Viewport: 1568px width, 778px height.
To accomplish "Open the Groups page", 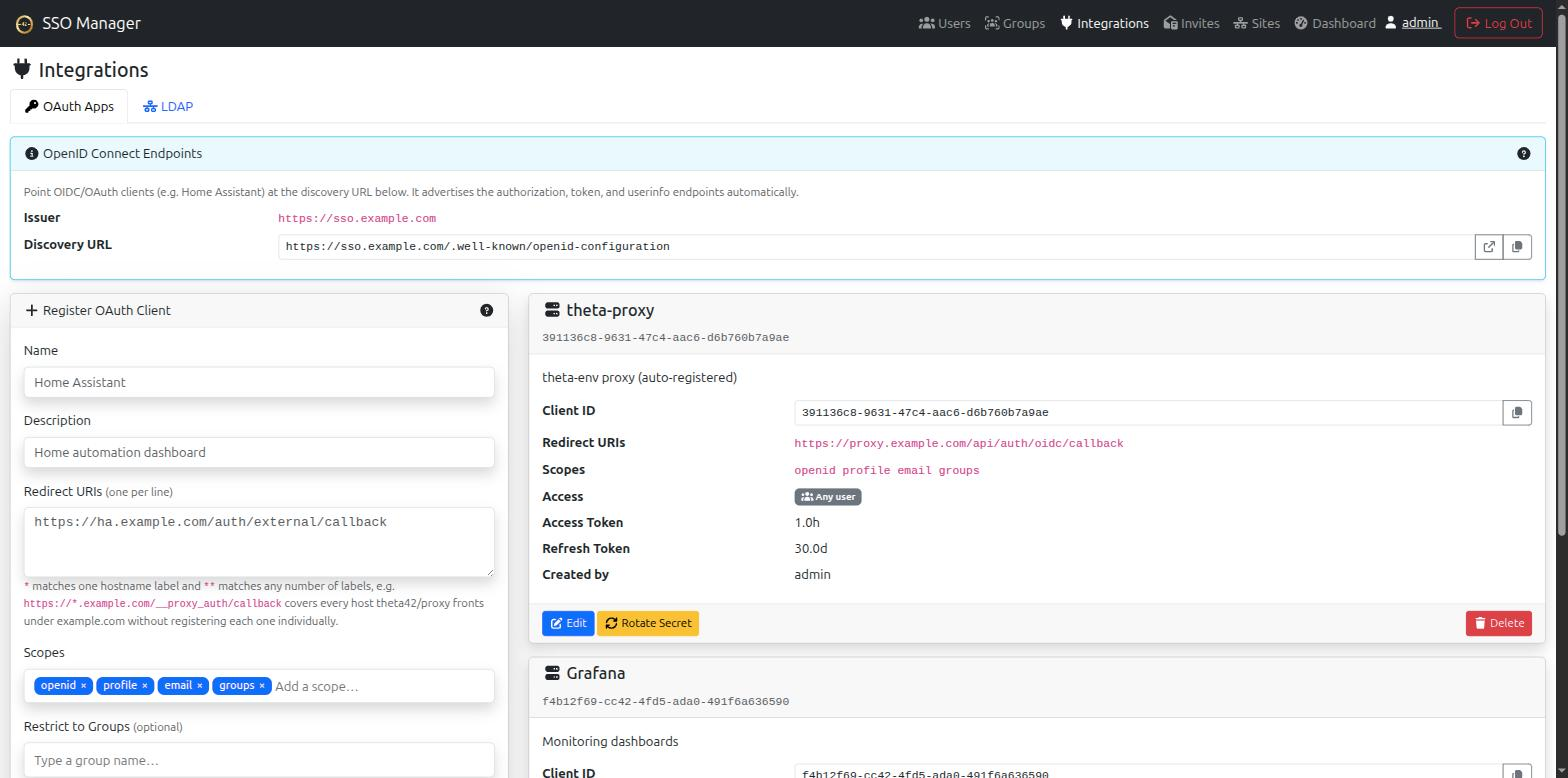I will click(1015, 23).
